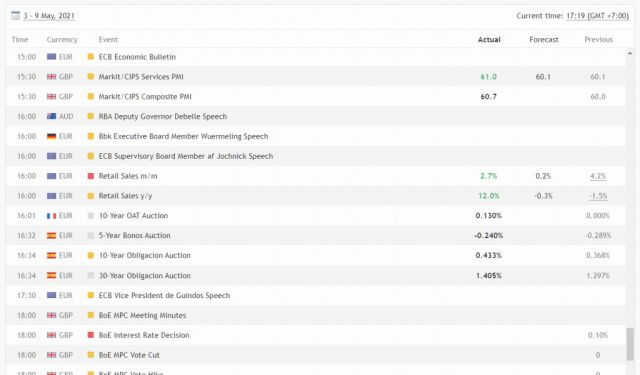Screen dimensions: 640x375
Task: Click the French flag on 10-Year OAT Auction row
Action: click(51, 216)
